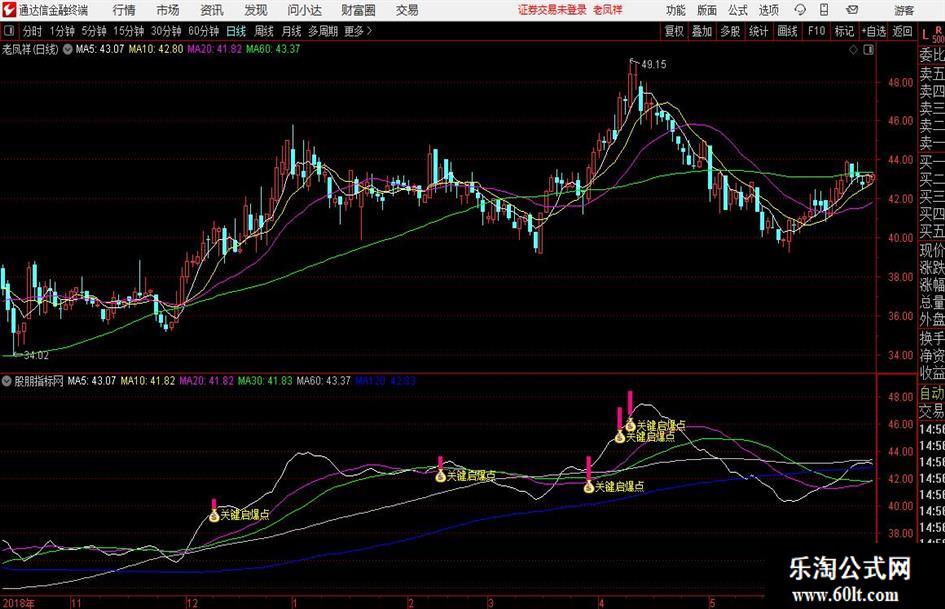Open the 发现 menu
This screenshot has height=609, width=945.
point(256,10)
